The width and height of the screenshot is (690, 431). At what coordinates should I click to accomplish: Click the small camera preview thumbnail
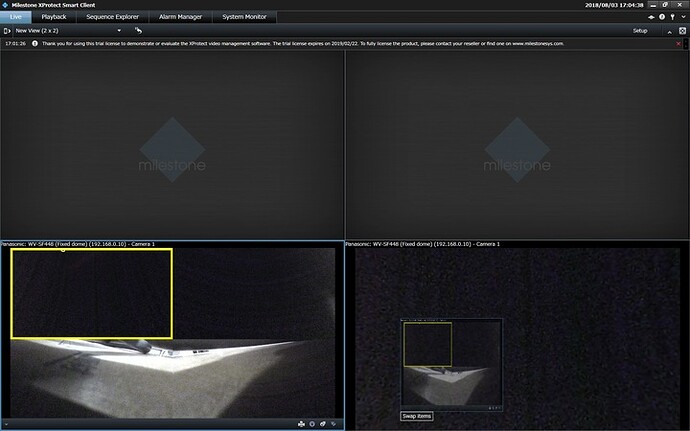(x=451, y=363)
